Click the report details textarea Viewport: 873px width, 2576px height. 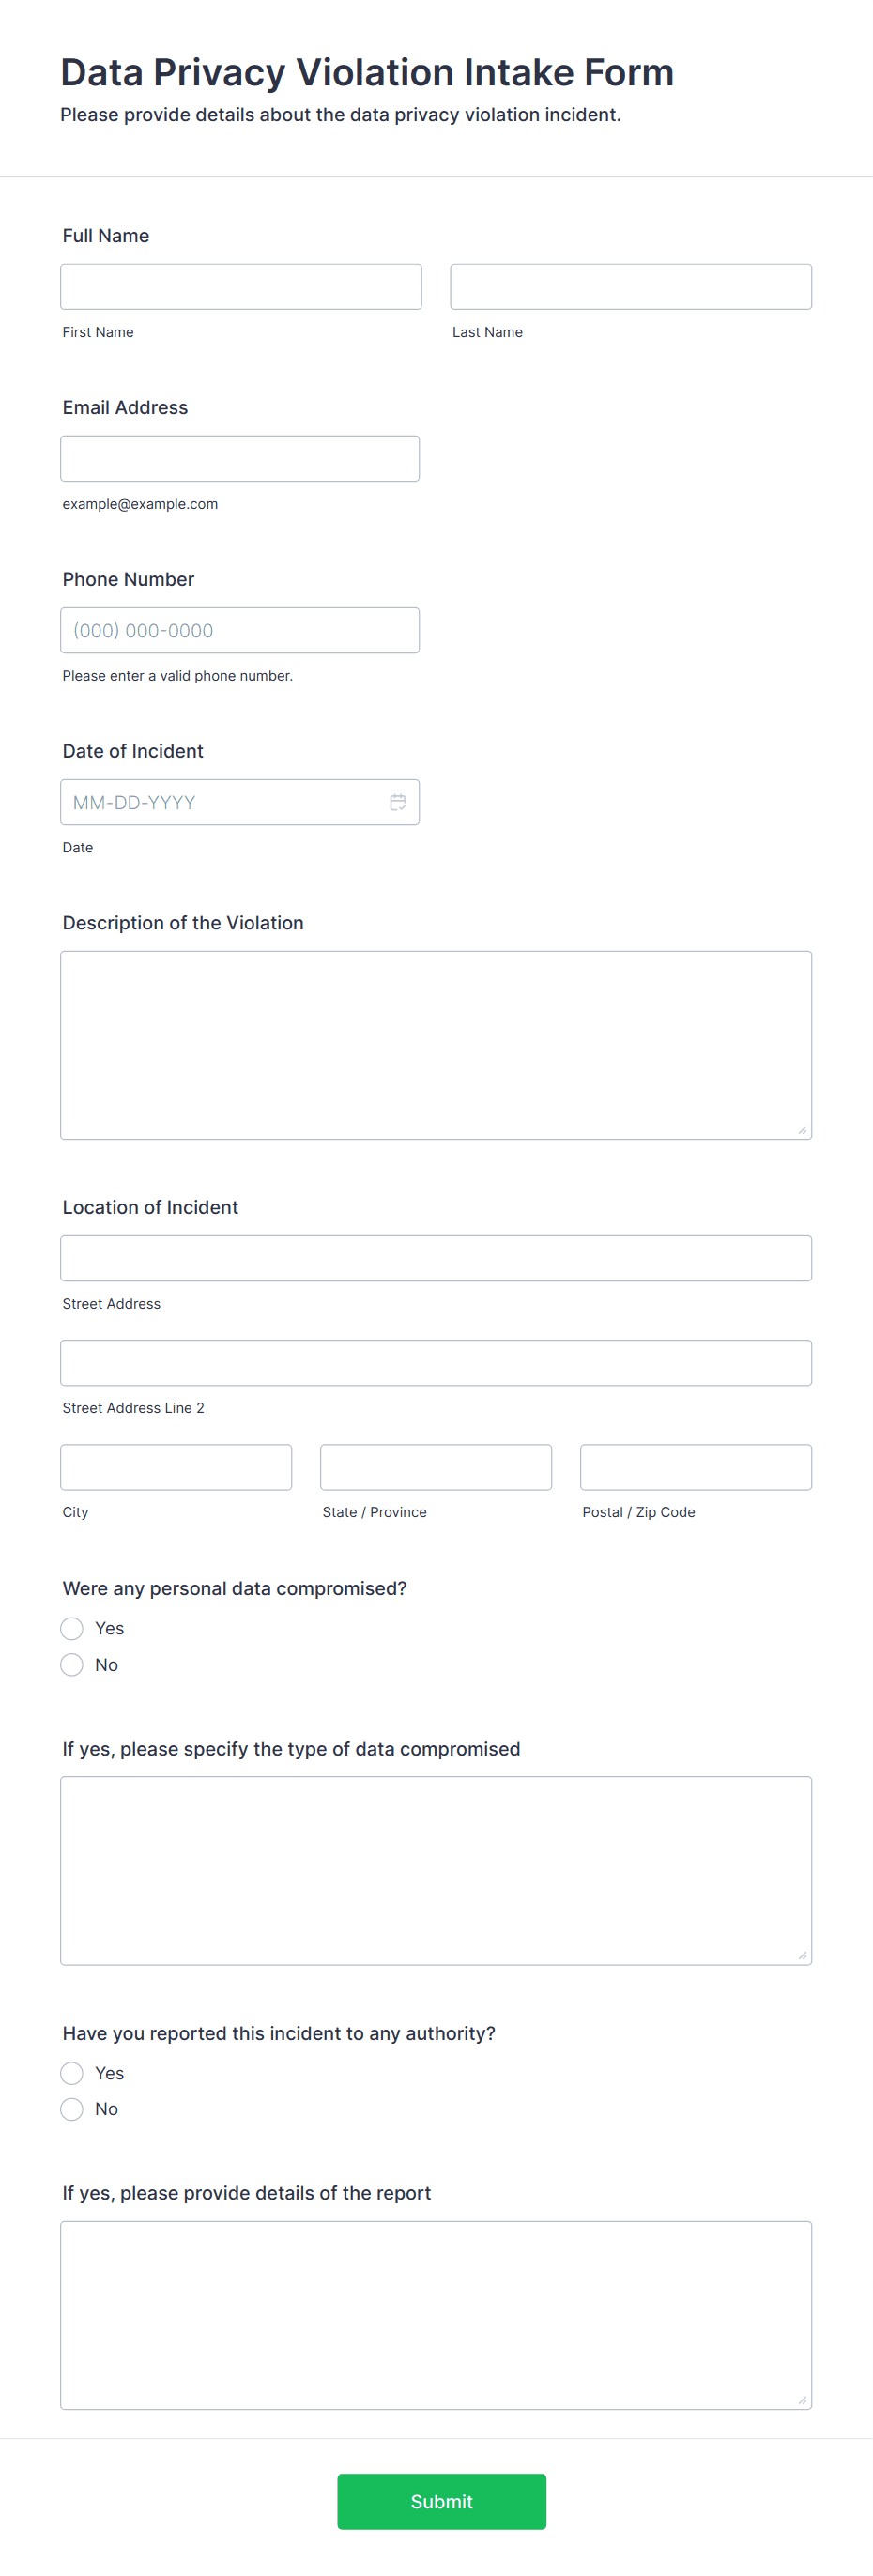[x=435, y=2315]
